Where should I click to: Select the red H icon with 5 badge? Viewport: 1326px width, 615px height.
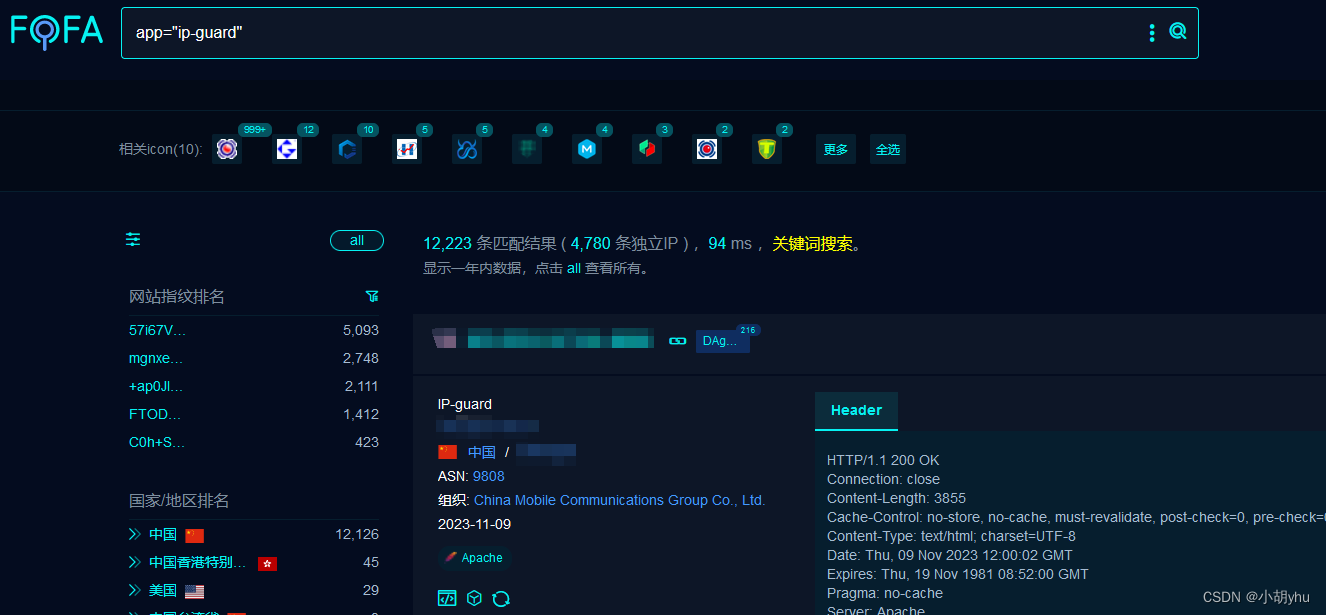coord(407,149)
